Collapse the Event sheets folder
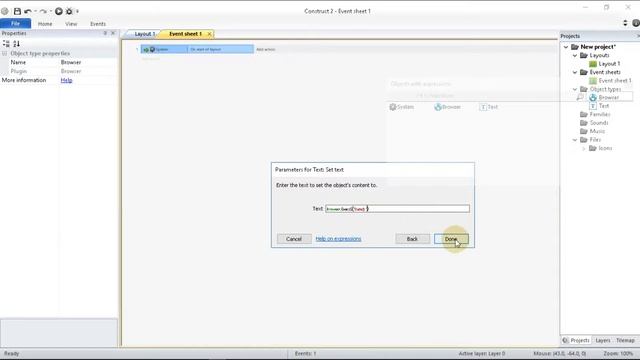 point(575,73)
